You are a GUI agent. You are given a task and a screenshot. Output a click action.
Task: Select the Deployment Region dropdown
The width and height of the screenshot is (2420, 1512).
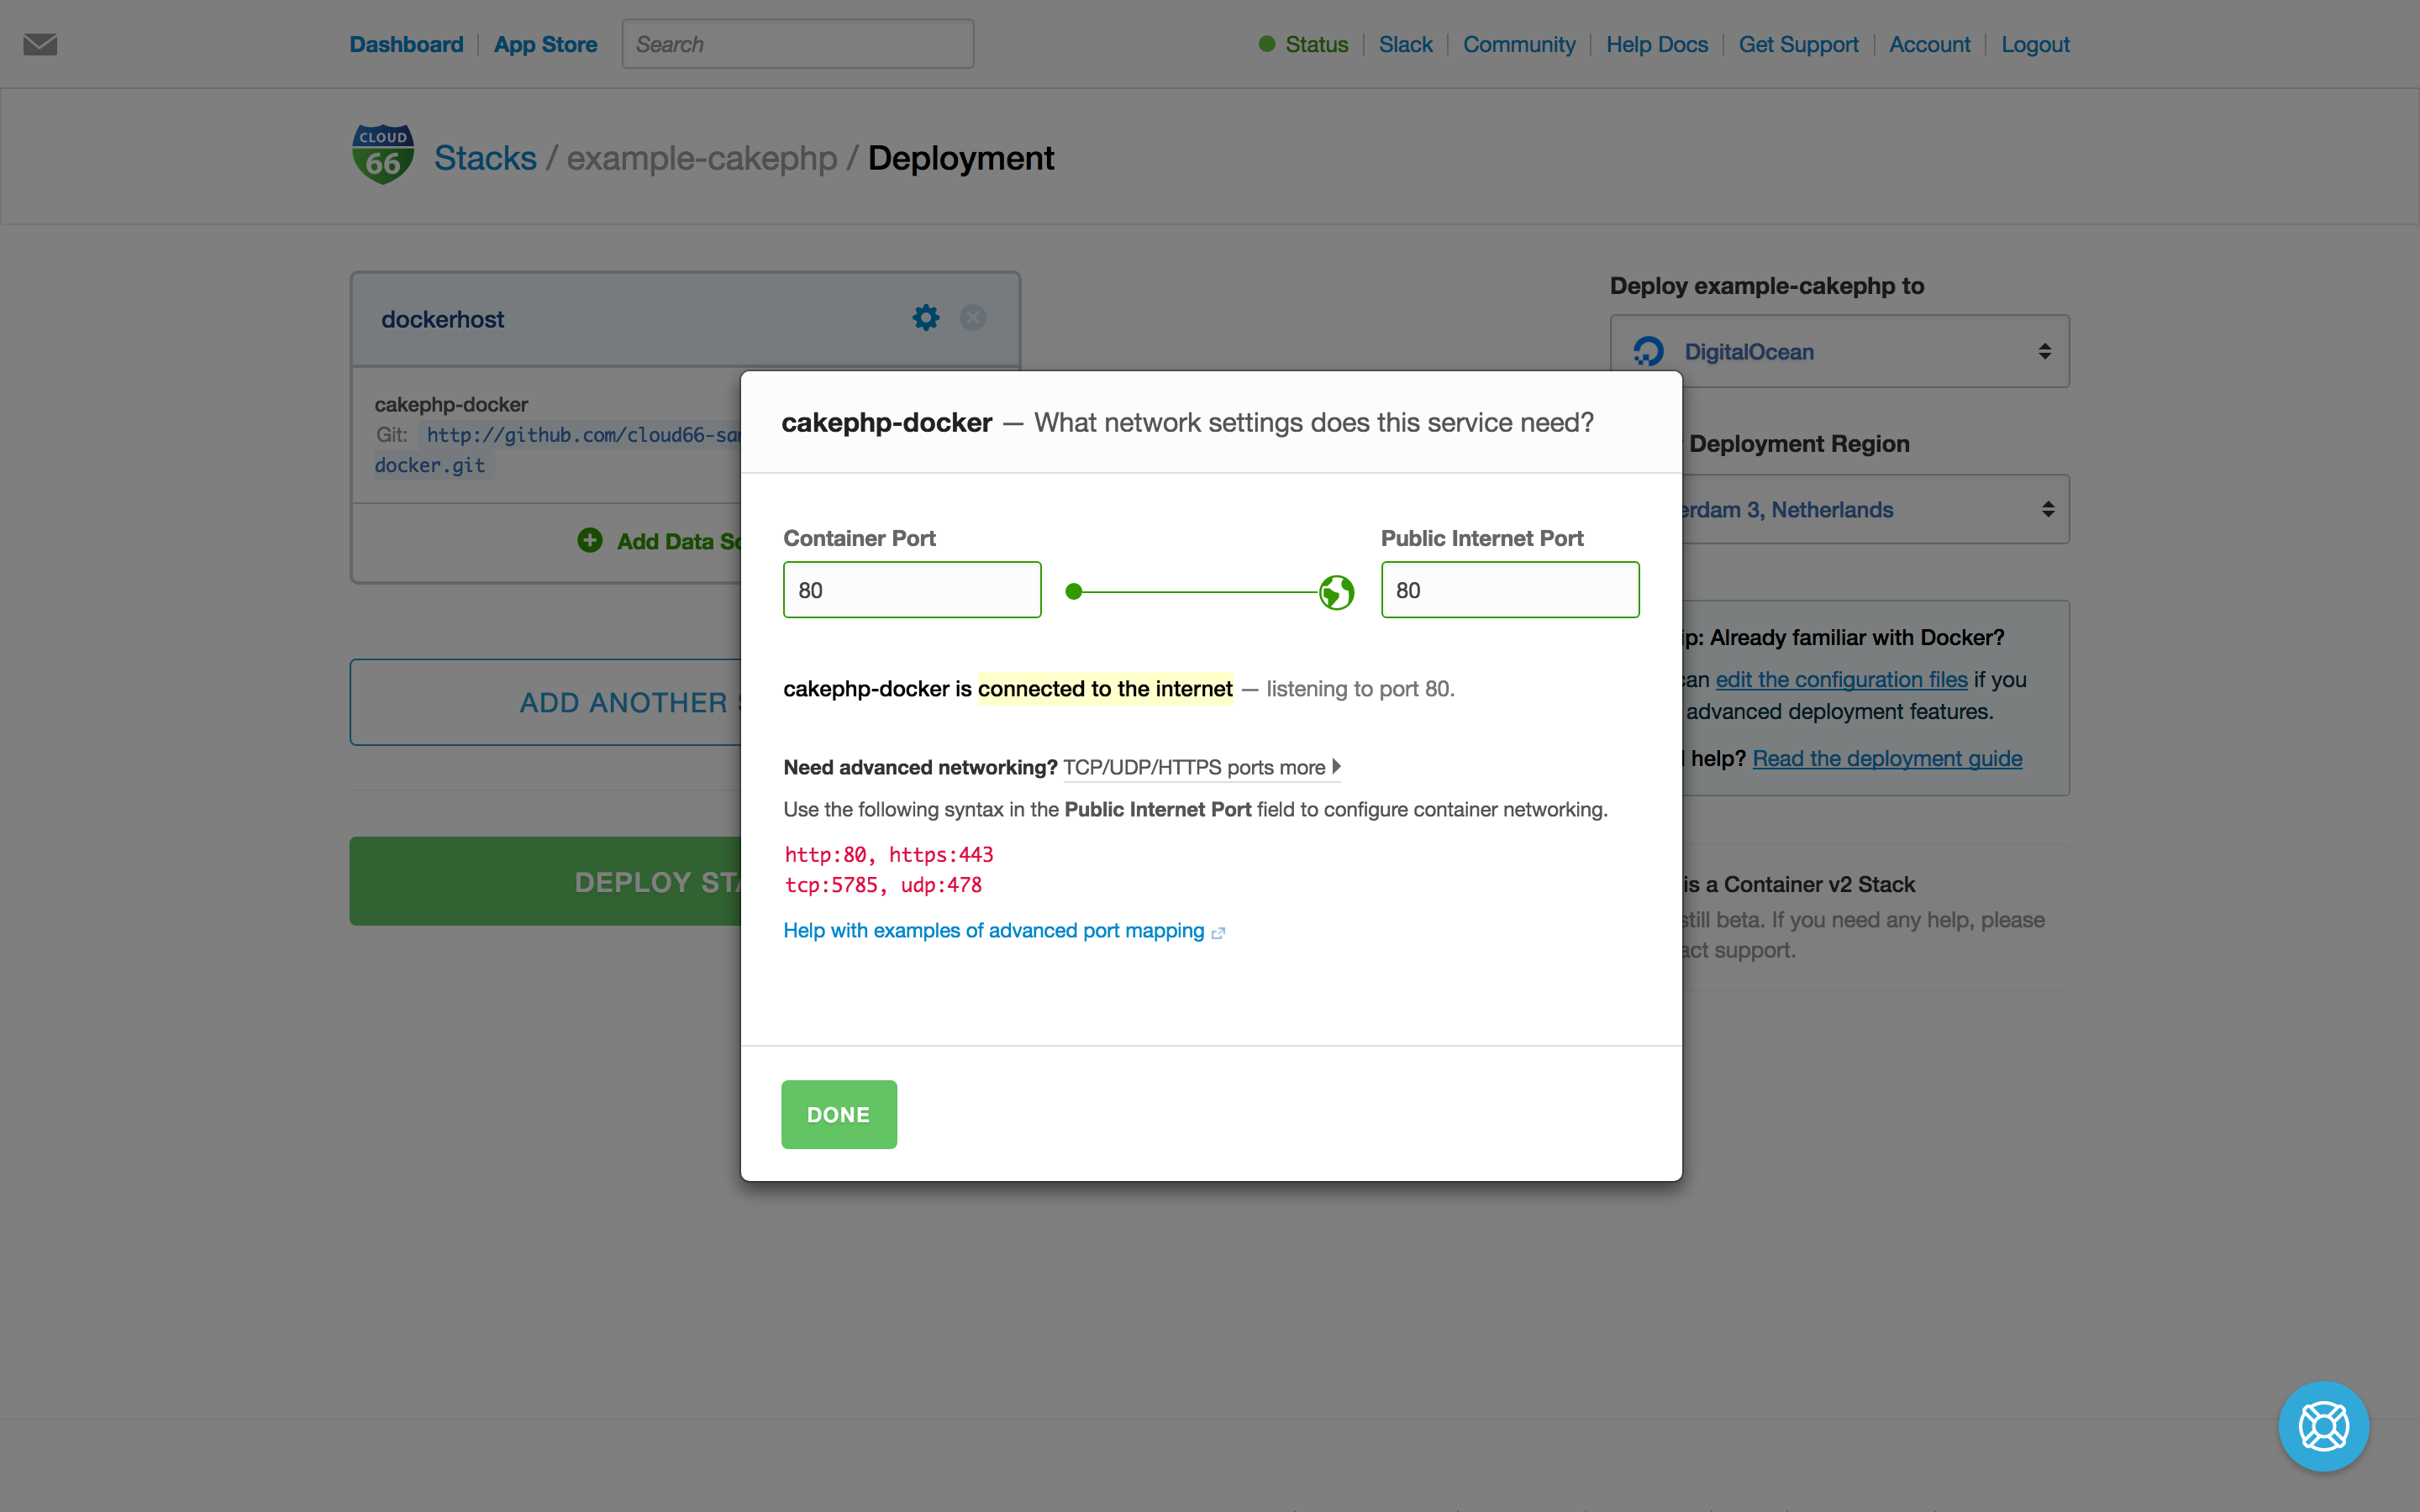coord(1838,509)
